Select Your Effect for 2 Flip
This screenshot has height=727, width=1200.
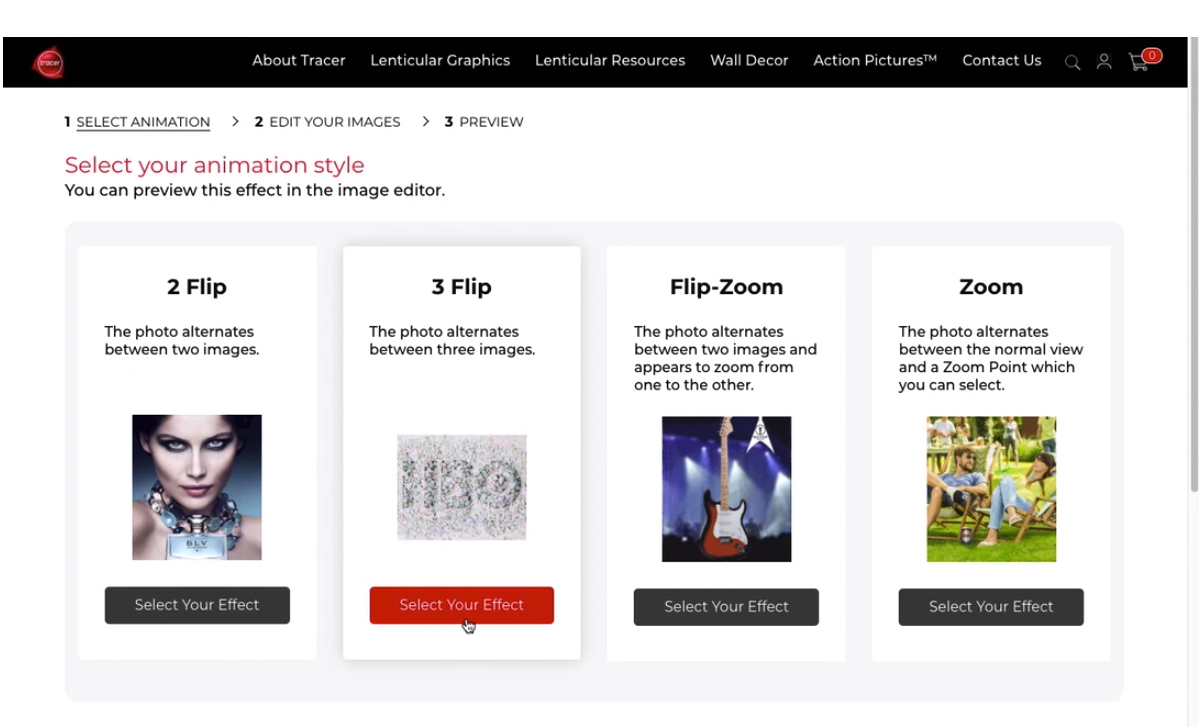pyautogui.click(x=197, y=605)
